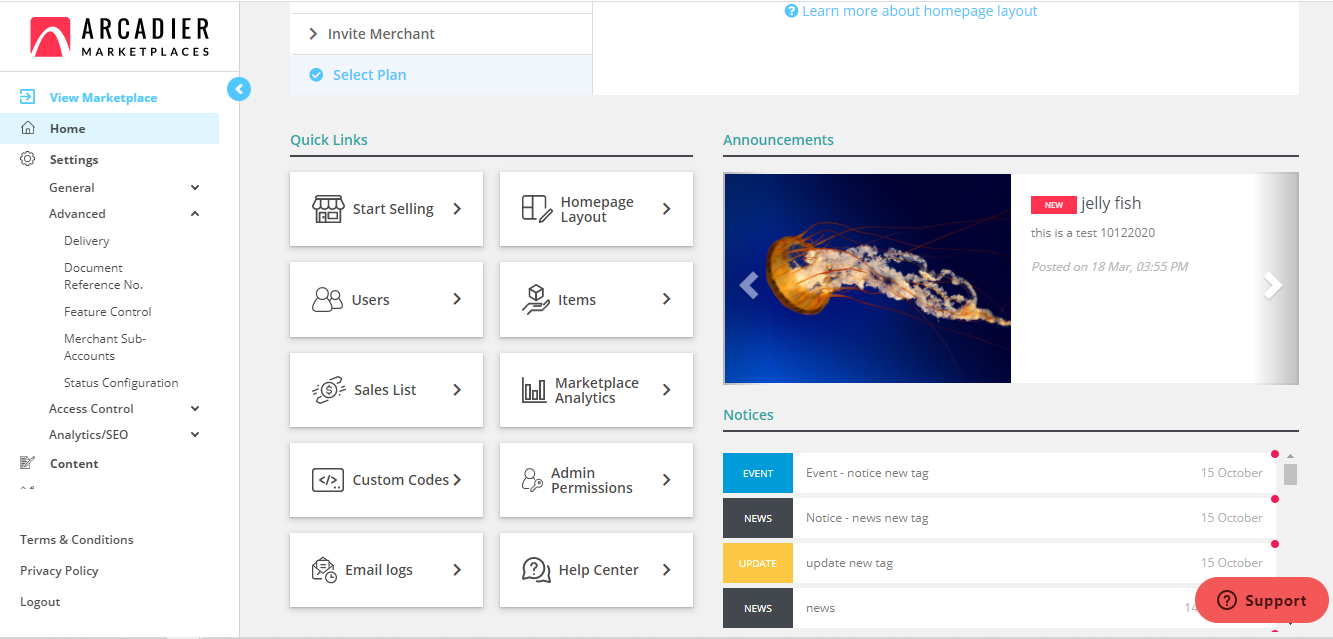Open the Marketplace Analytics quick link label

point(597,390)
